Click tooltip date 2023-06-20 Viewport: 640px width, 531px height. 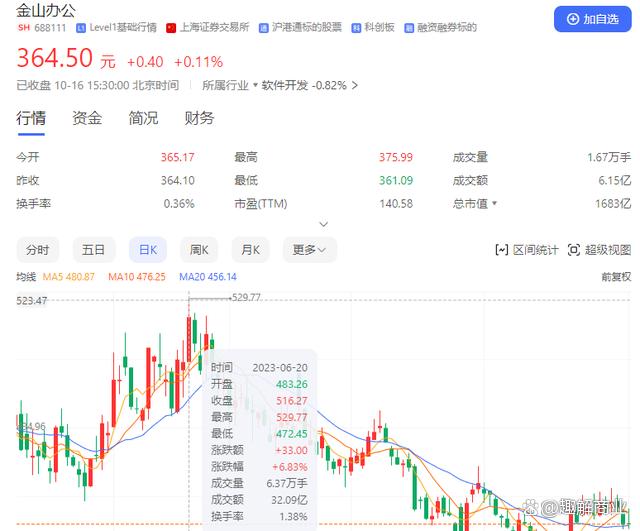click(280, 368)
